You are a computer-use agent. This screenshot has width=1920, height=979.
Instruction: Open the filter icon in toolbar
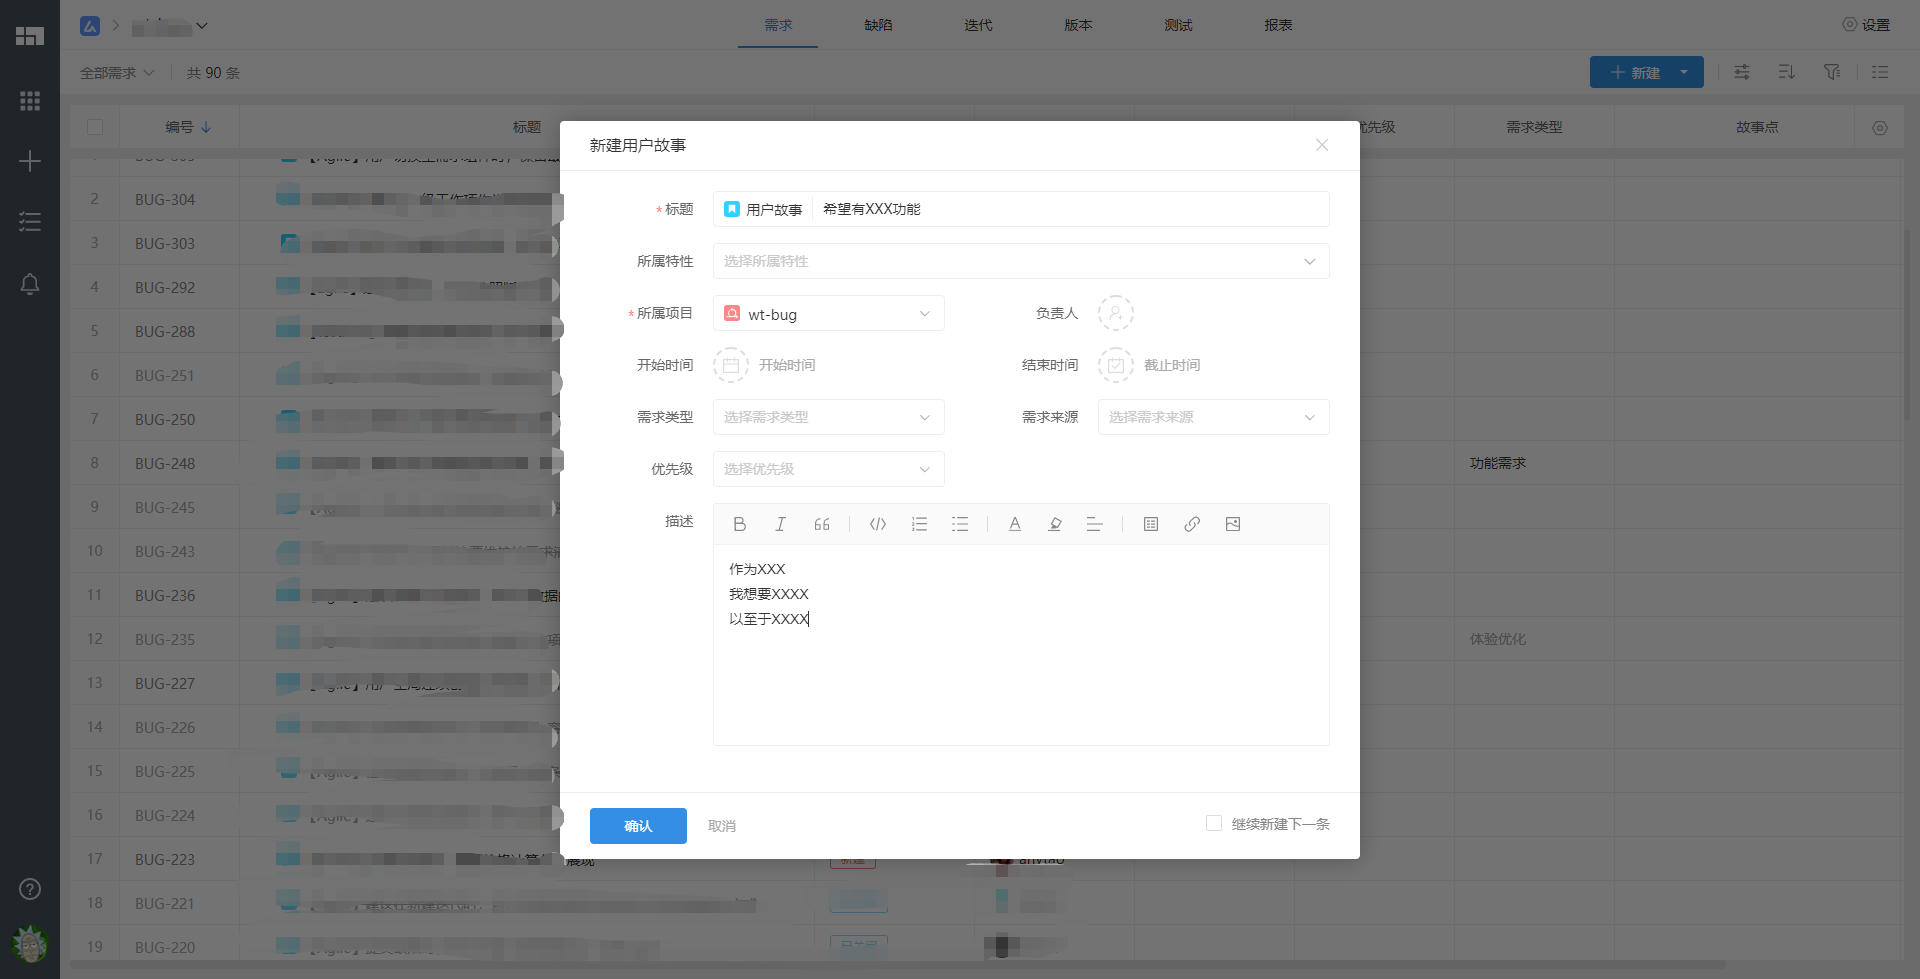coord(1832,72)
